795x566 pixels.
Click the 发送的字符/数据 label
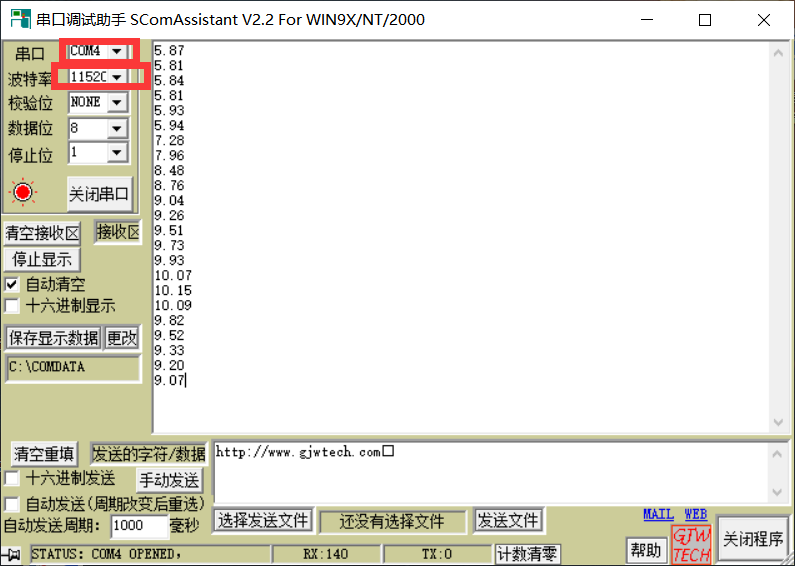click(x=149, y=454)
